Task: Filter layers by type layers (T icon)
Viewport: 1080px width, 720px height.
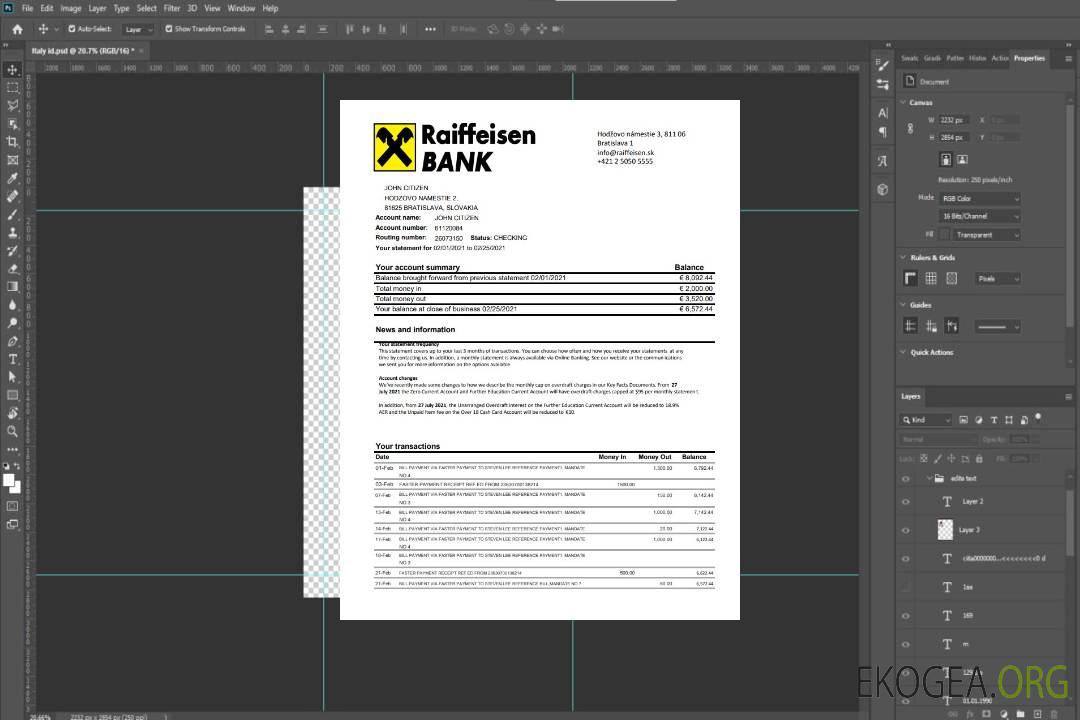Action: coord(994,420)
